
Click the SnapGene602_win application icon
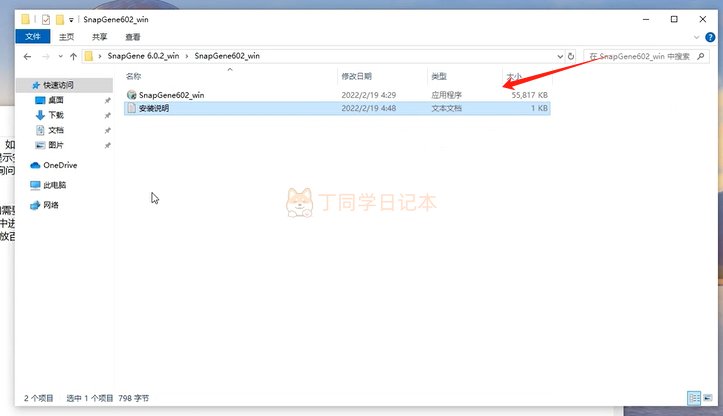(x=131, y=95)
